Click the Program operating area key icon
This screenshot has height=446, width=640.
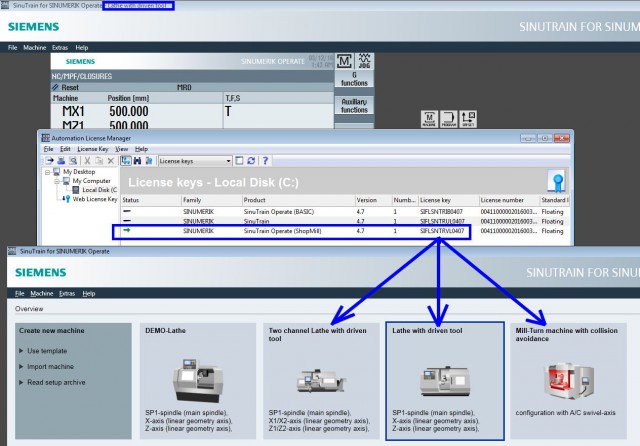click(x=449, y=119)
